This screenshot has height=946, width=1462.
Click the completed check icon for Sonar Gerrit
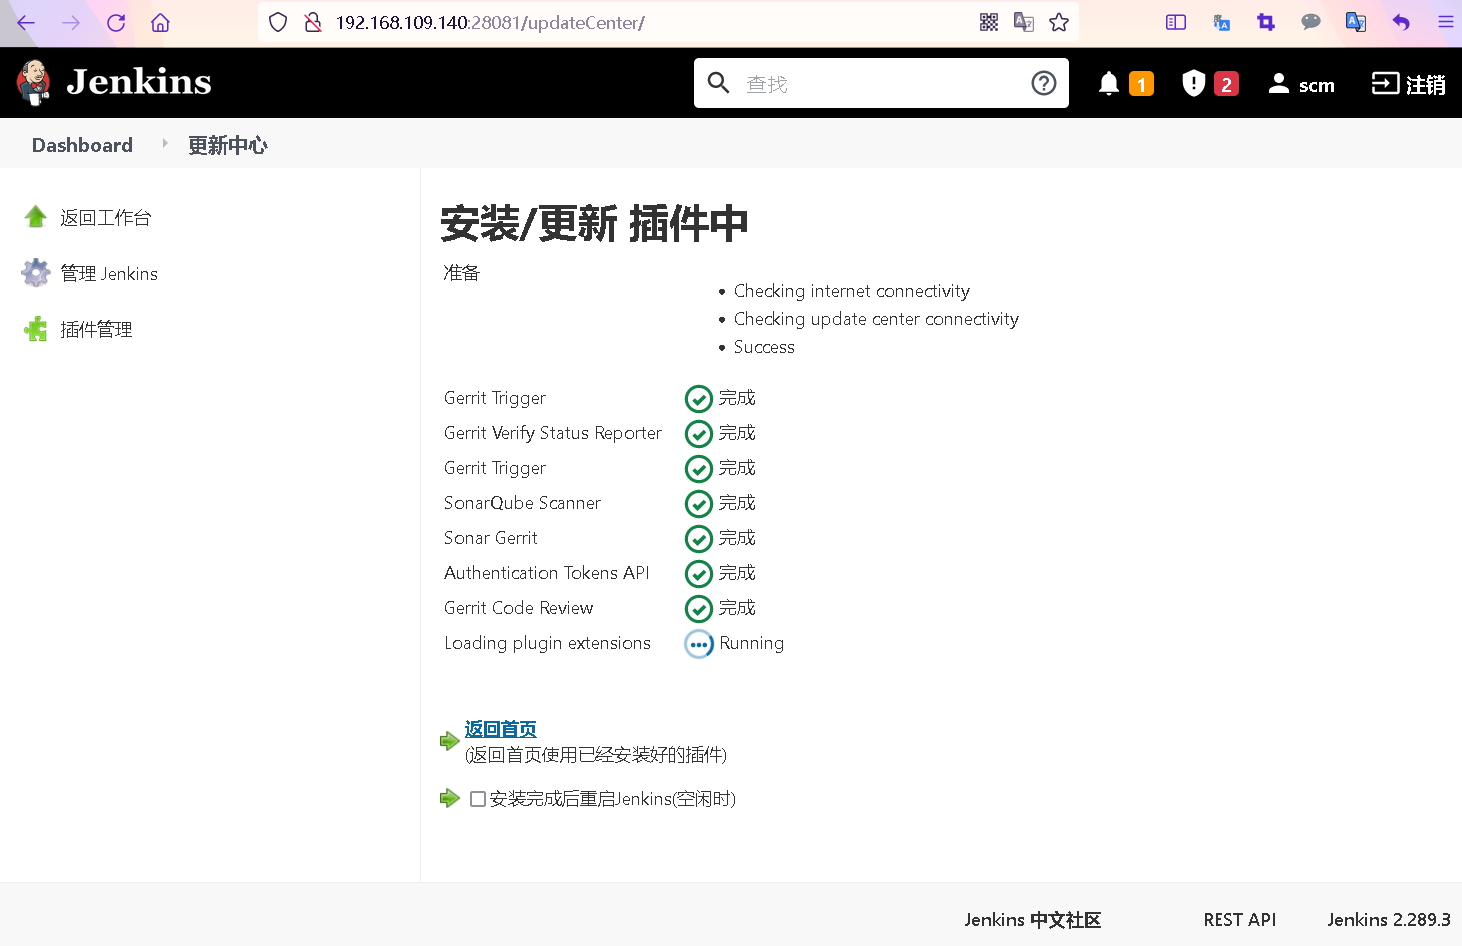pos(699,539)
